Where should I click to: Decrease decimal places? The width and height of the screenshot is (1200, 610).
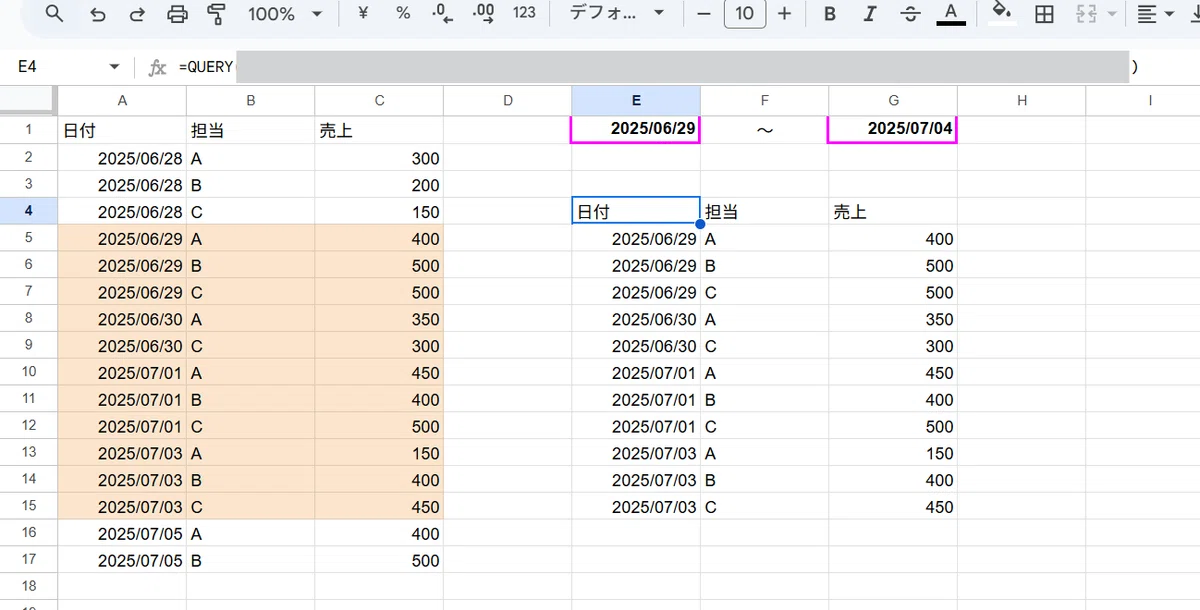click(x=442, y=14)
